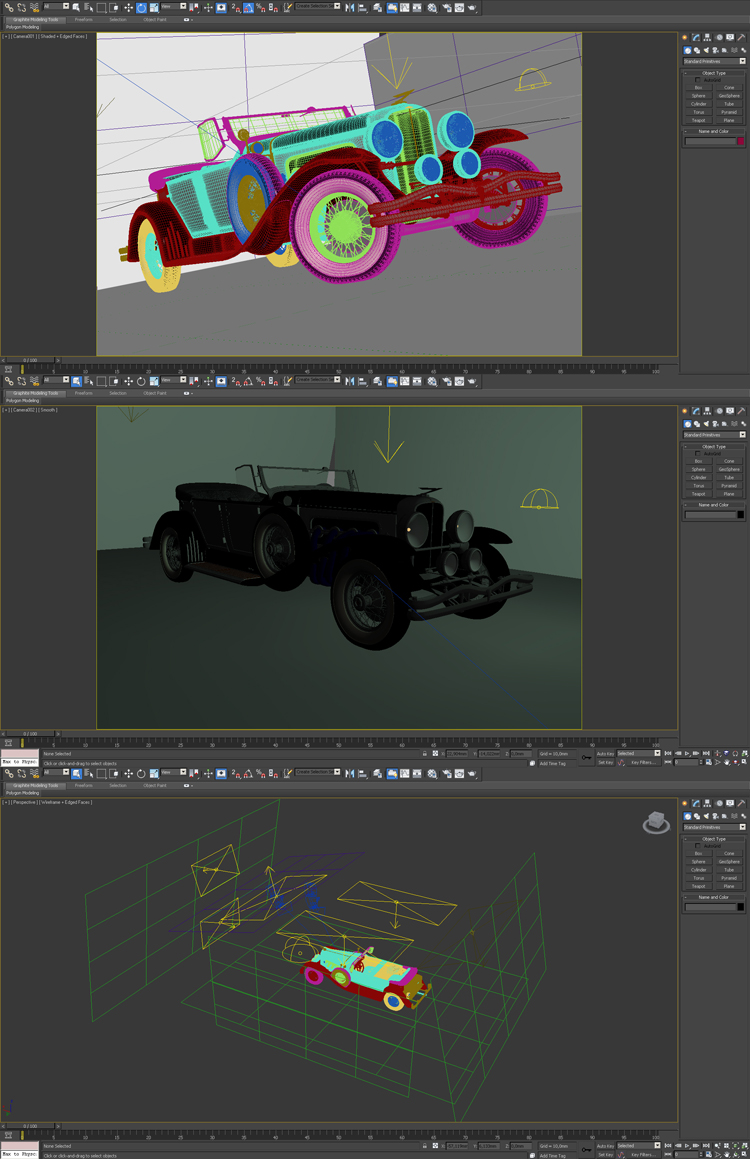Activate Select and Rotate in the topmost toolbar
750x1159 pixels.
141,7
